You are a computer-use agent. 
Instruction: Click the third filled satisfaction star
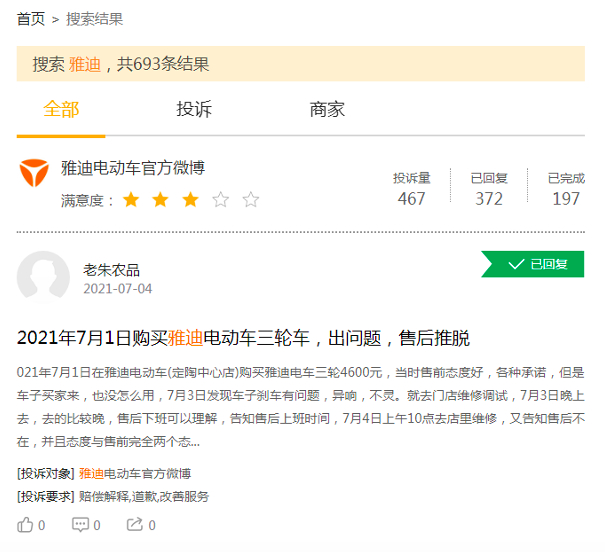coord(191,200)
